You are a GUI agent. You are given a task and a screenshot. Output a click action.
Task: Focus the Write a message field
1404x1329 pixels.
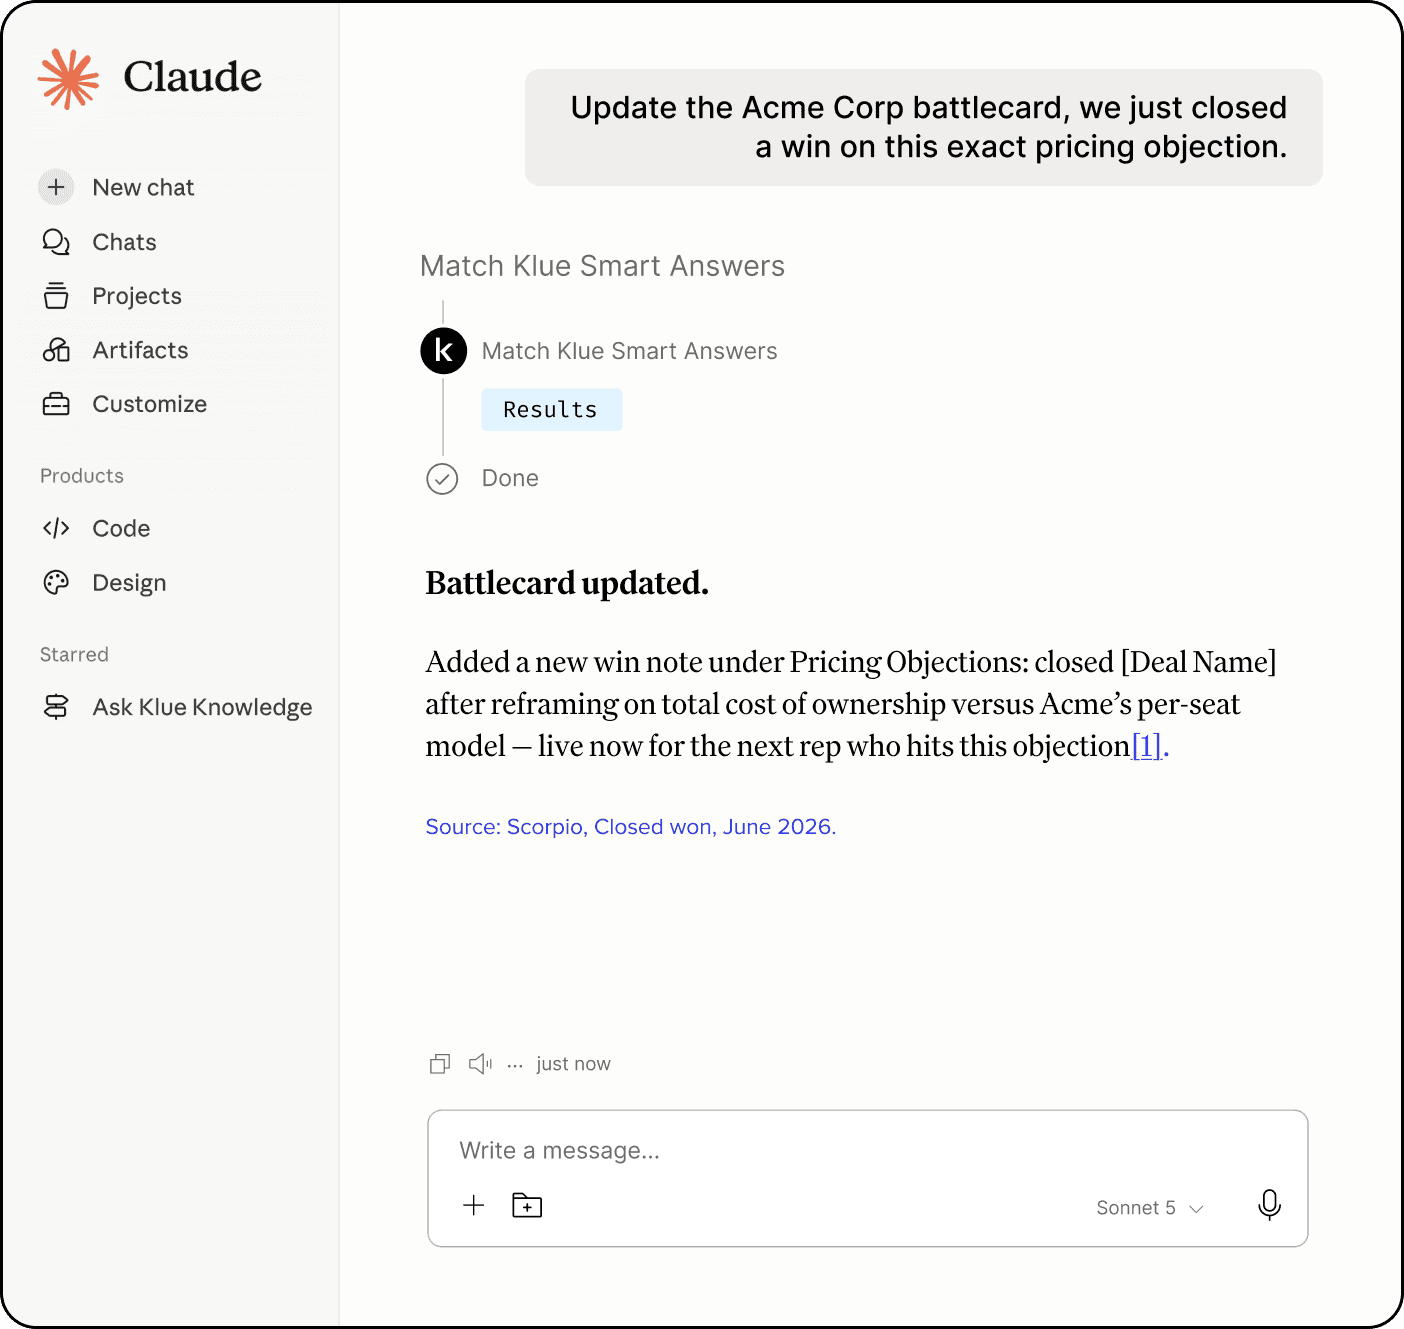(x=867, y=1150)
